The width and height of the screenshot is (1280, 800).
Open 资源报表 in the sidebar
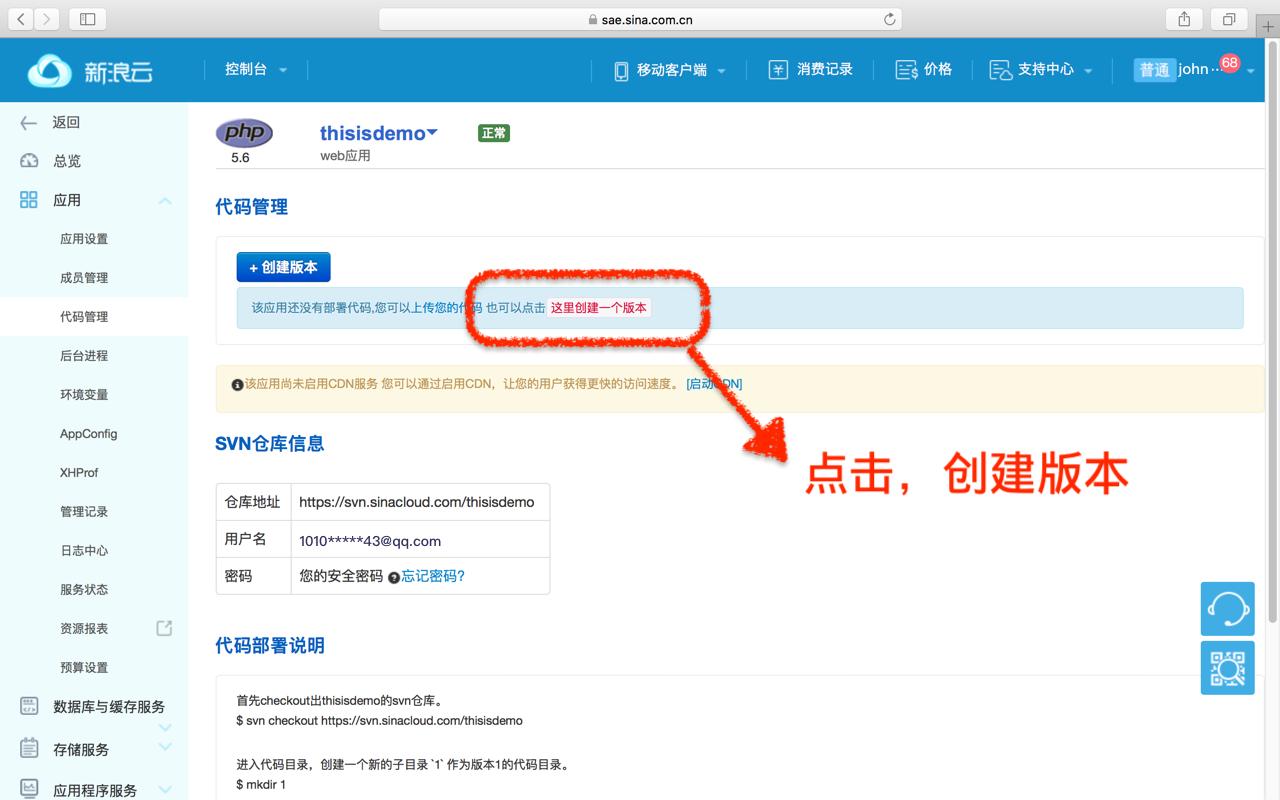[84, 629]
